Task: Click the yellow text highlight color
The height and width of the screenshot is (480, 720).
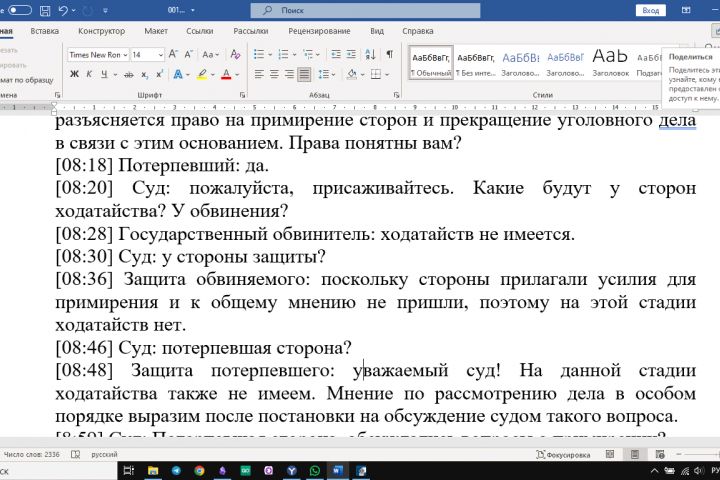Action: (201, 74)
